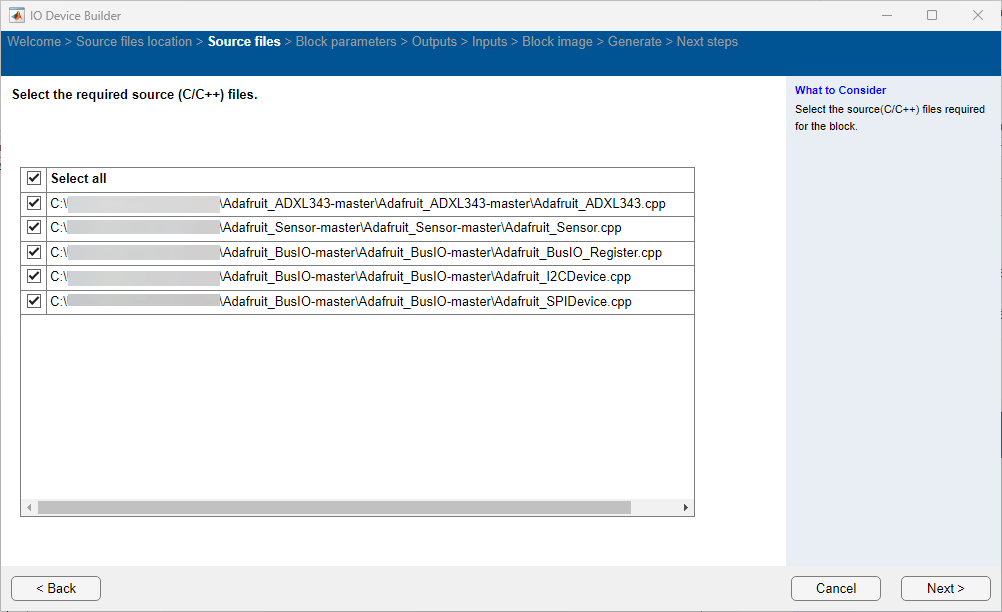Toggle the Select all checkbox
Image resolution: width=1002 pixels, height=612 pixels.
point(34,179)
